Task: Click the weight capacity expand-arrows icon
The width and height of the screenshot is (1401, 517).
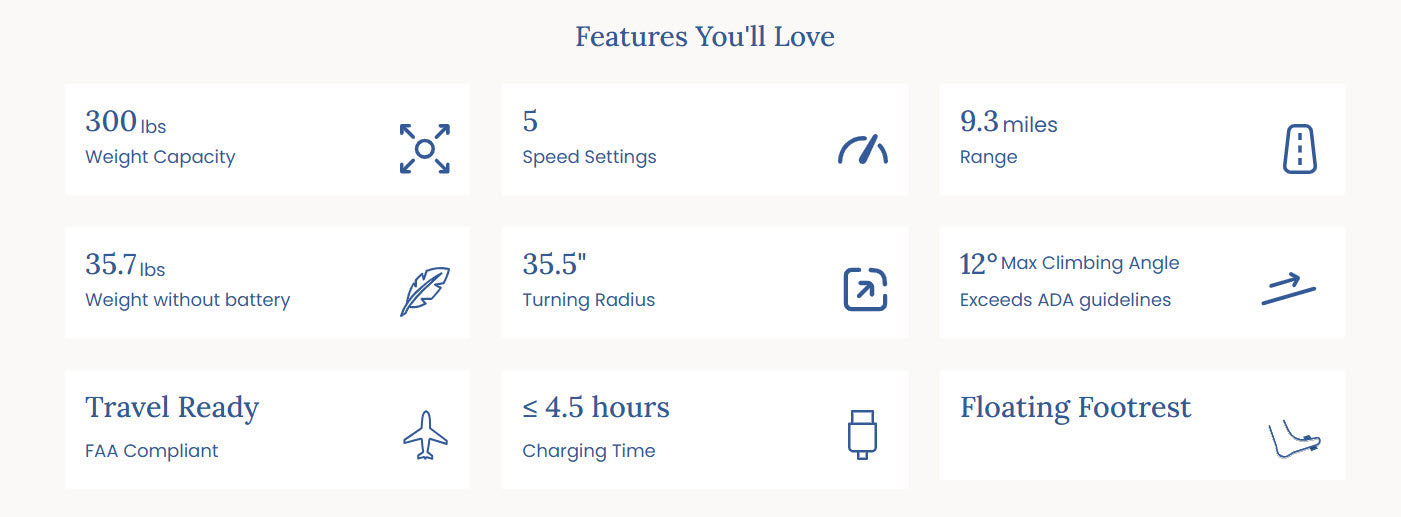Action: point(424,149)
